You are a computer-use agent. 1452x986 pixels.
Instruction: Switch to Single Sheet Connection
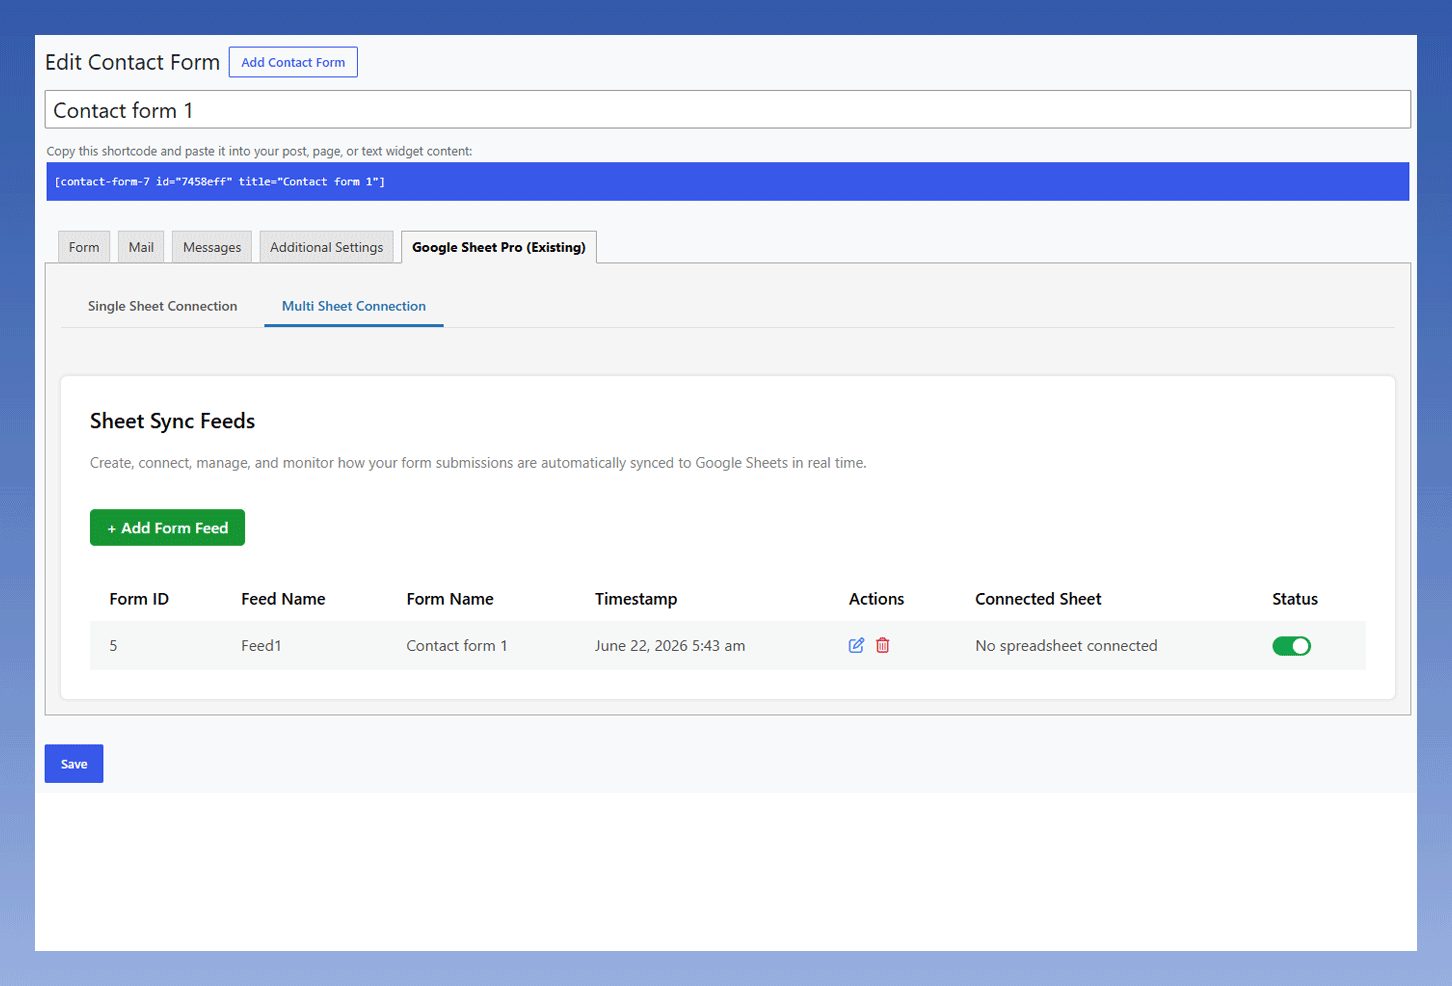(x=162, y=306)
